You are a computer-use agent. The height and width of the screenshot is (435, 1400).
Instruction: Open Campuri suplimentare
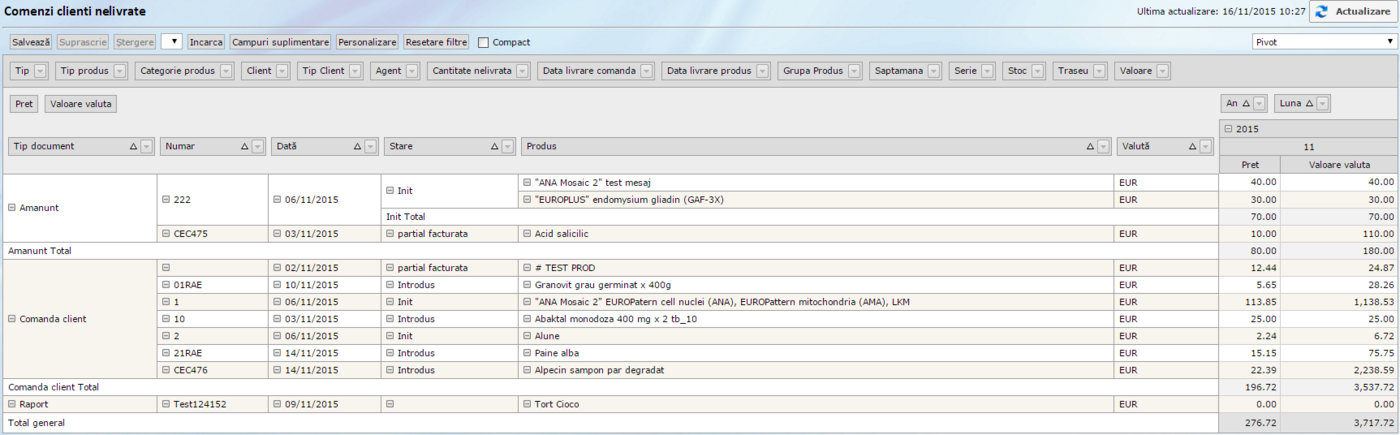[x=280, y=43]
